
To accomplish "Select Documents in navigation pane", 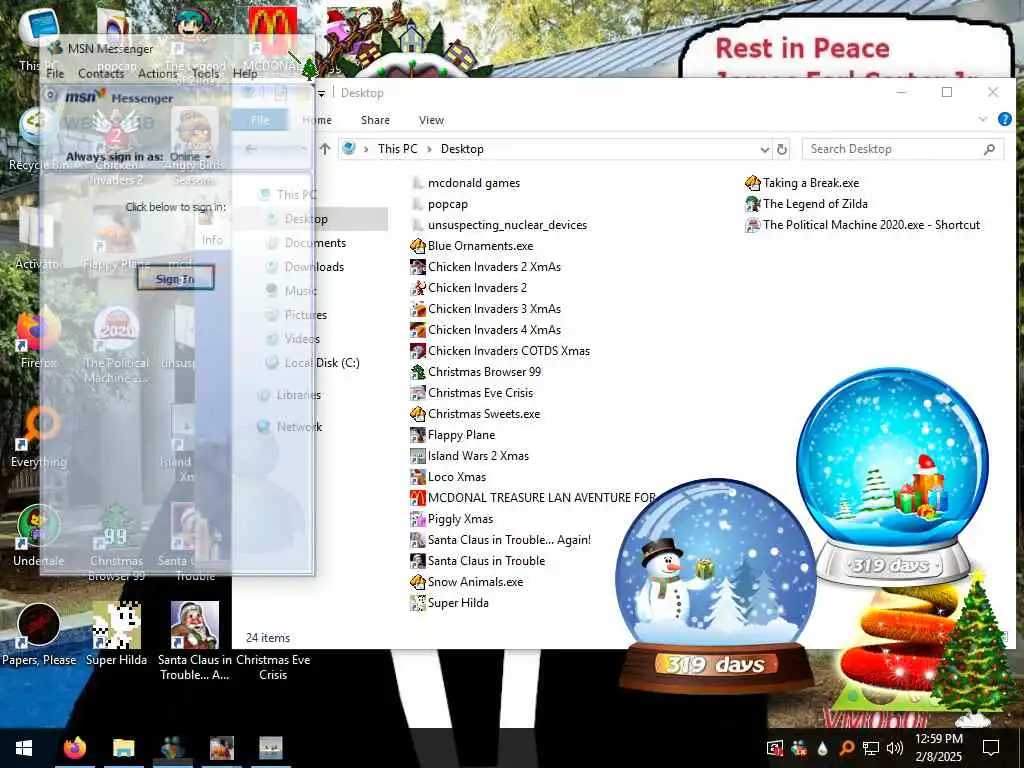I will pos(307,243).
